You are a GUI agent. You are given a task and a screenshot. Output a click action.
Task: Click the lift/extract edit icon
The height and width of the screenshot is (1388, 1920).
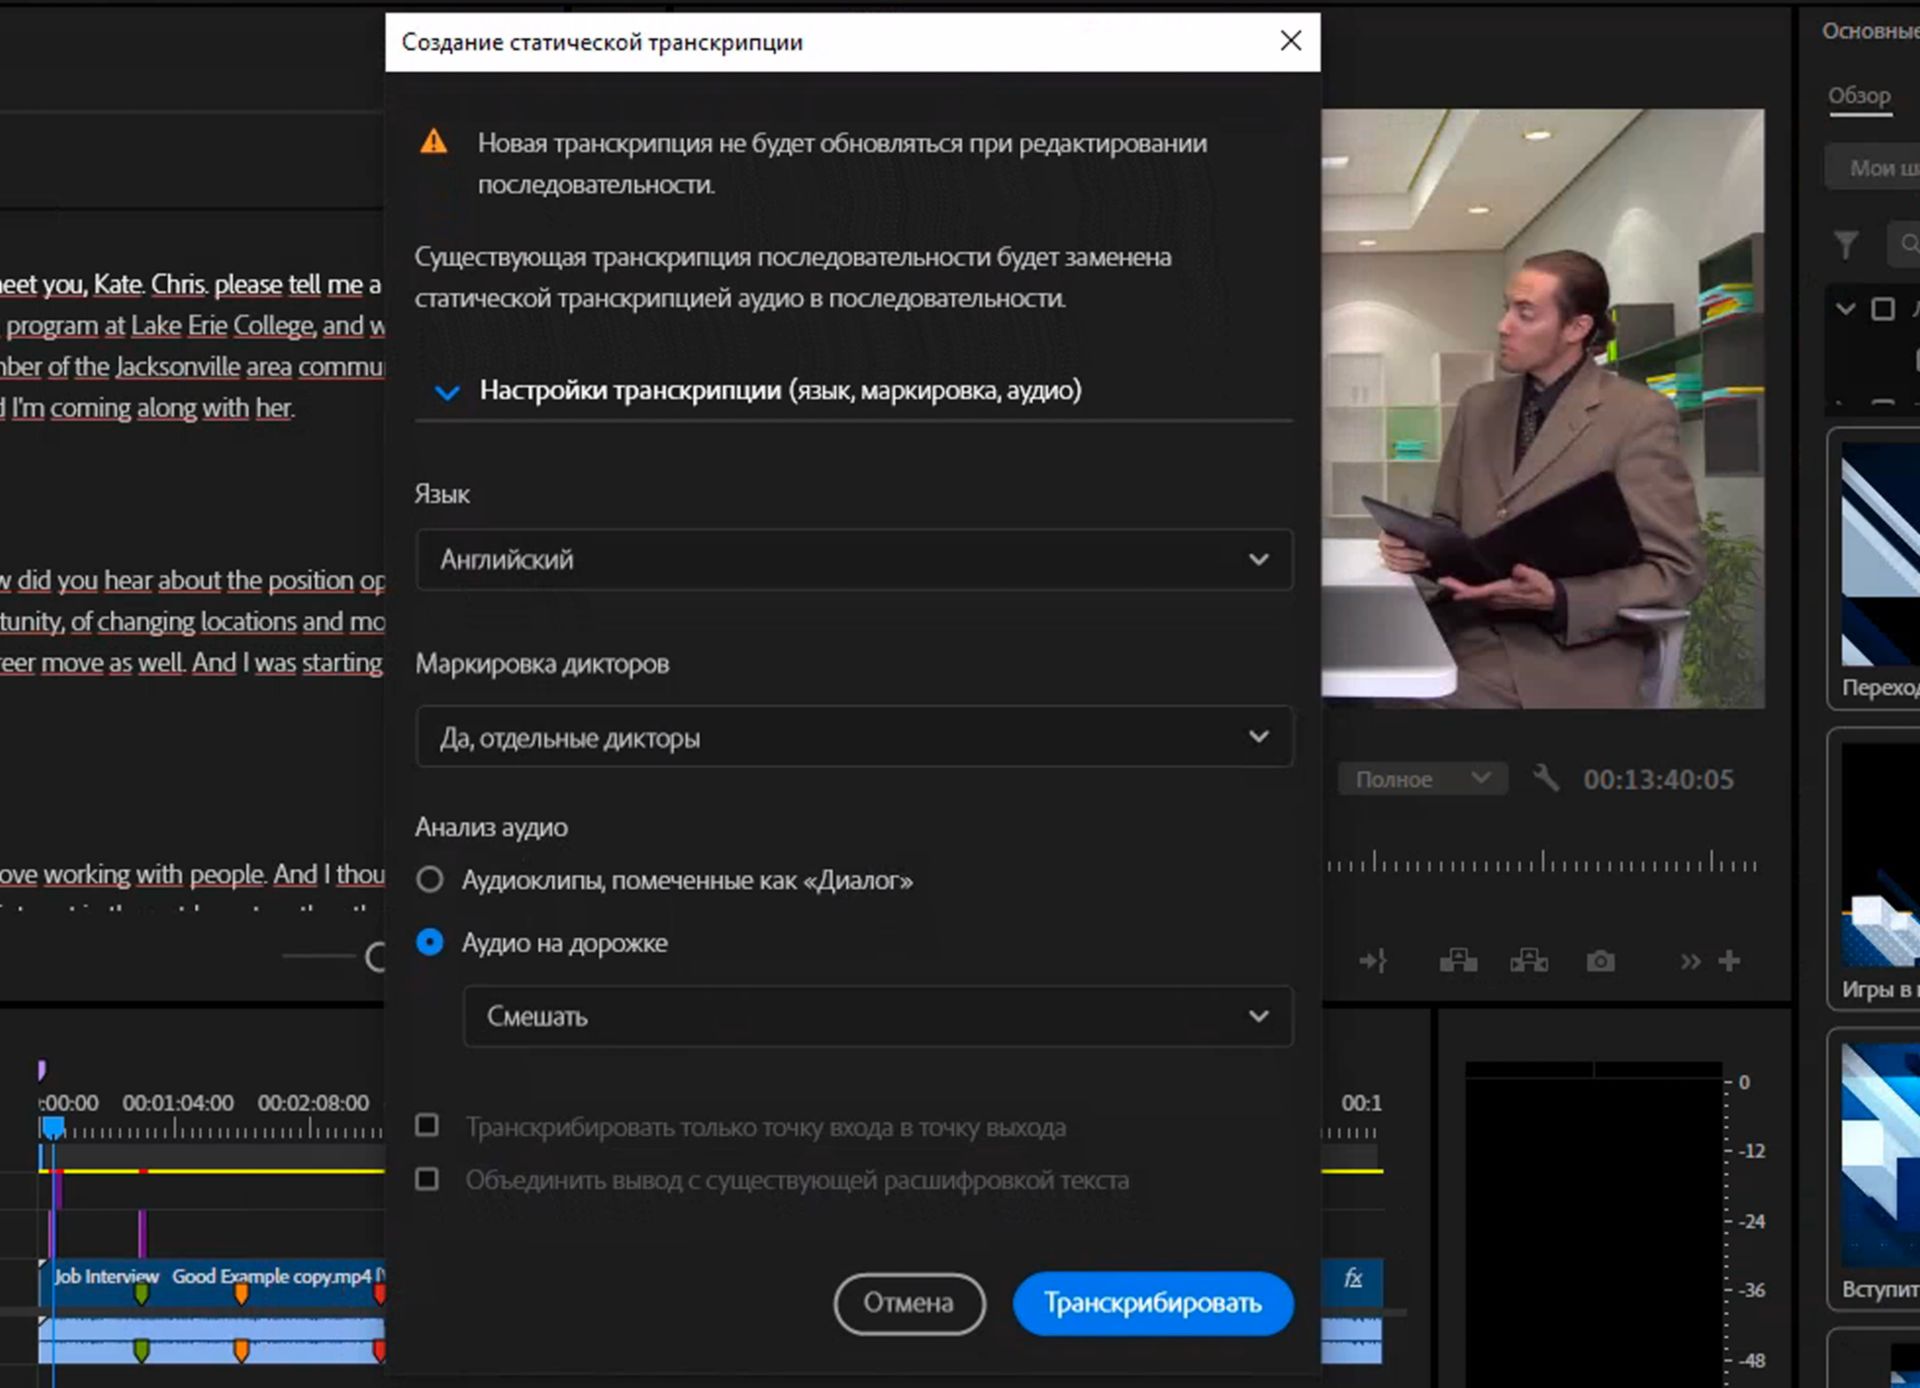click(1456, 960)
